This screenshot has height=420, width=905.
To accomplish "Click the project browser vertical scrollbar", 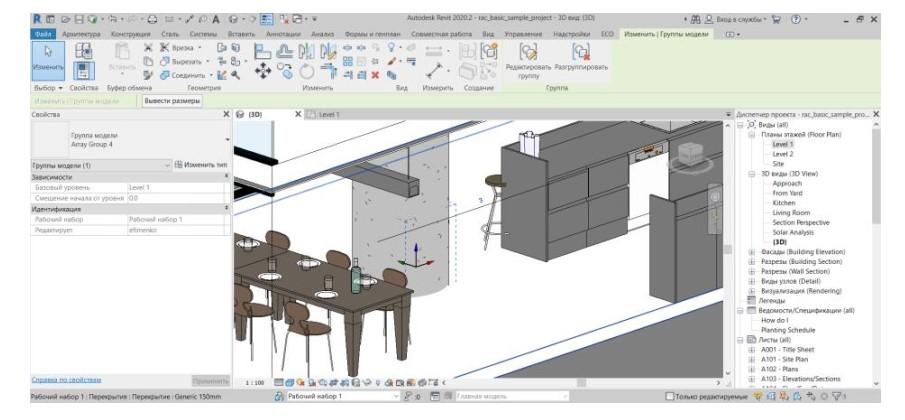I will click(x=876, y=175).
